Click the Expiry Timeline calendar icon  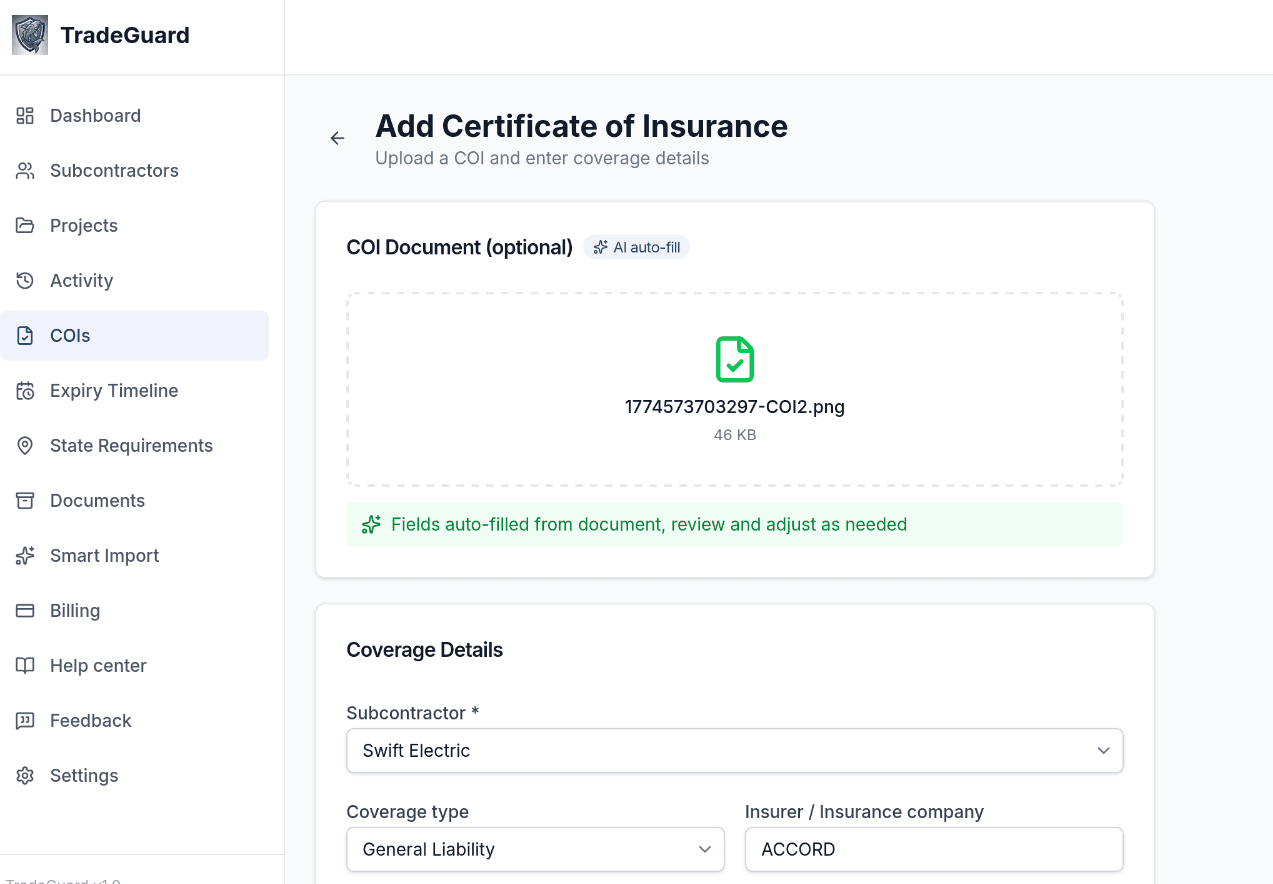click(x=25, y=391)
